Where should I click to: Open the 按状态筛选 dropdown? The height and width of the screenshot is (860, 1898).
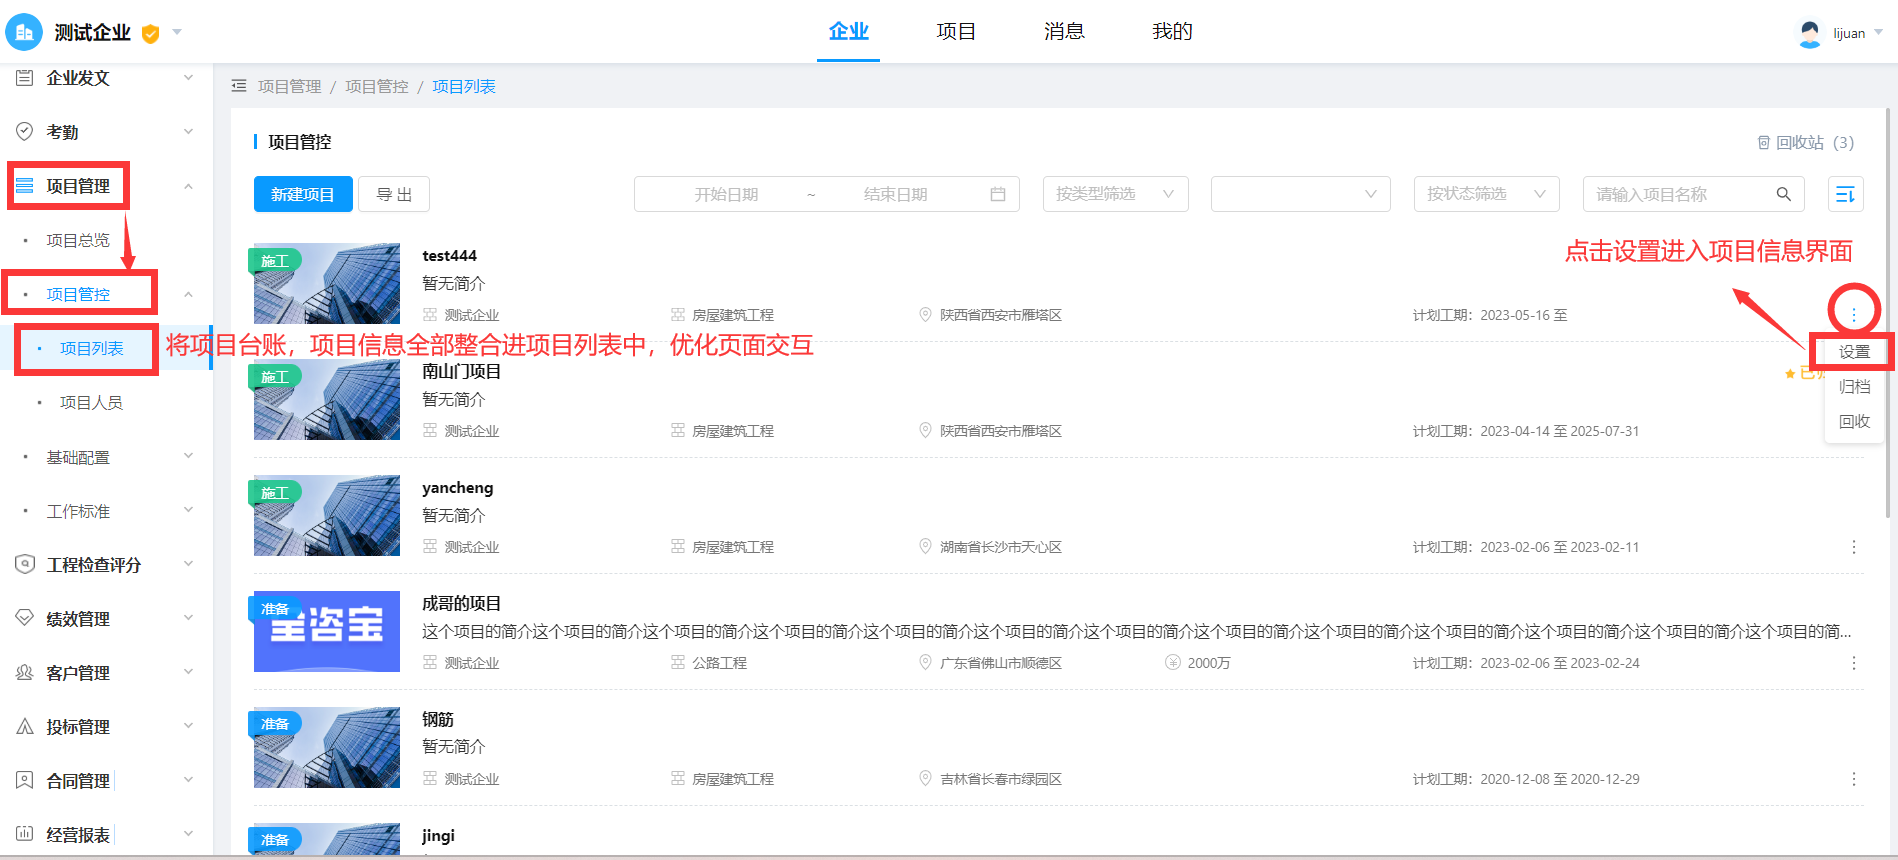(1486, 194)
